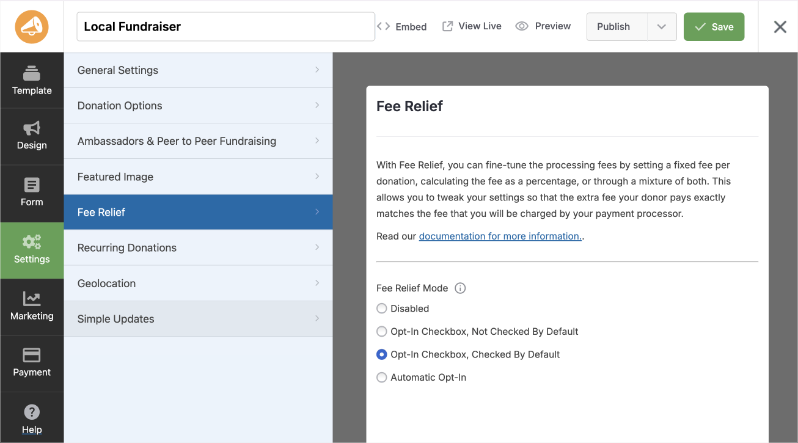
Task: Open Recurring Donations menu item
Action: [198, 247]
